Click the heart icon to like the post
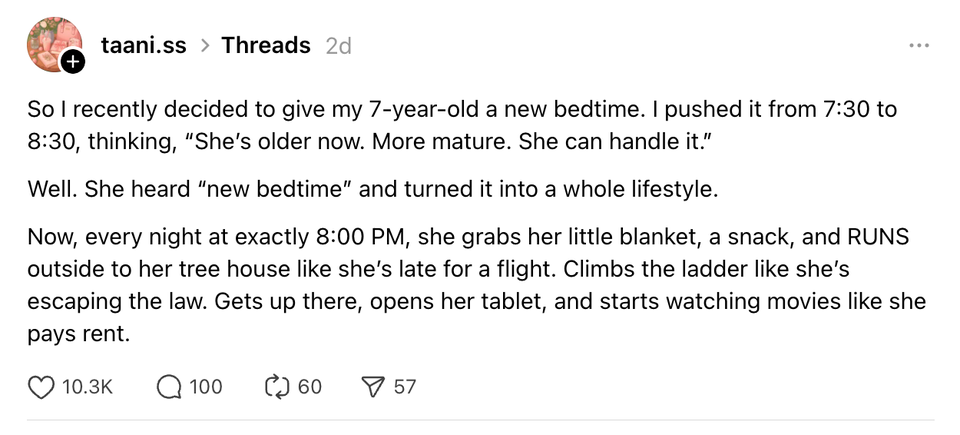 pos(40,386)
